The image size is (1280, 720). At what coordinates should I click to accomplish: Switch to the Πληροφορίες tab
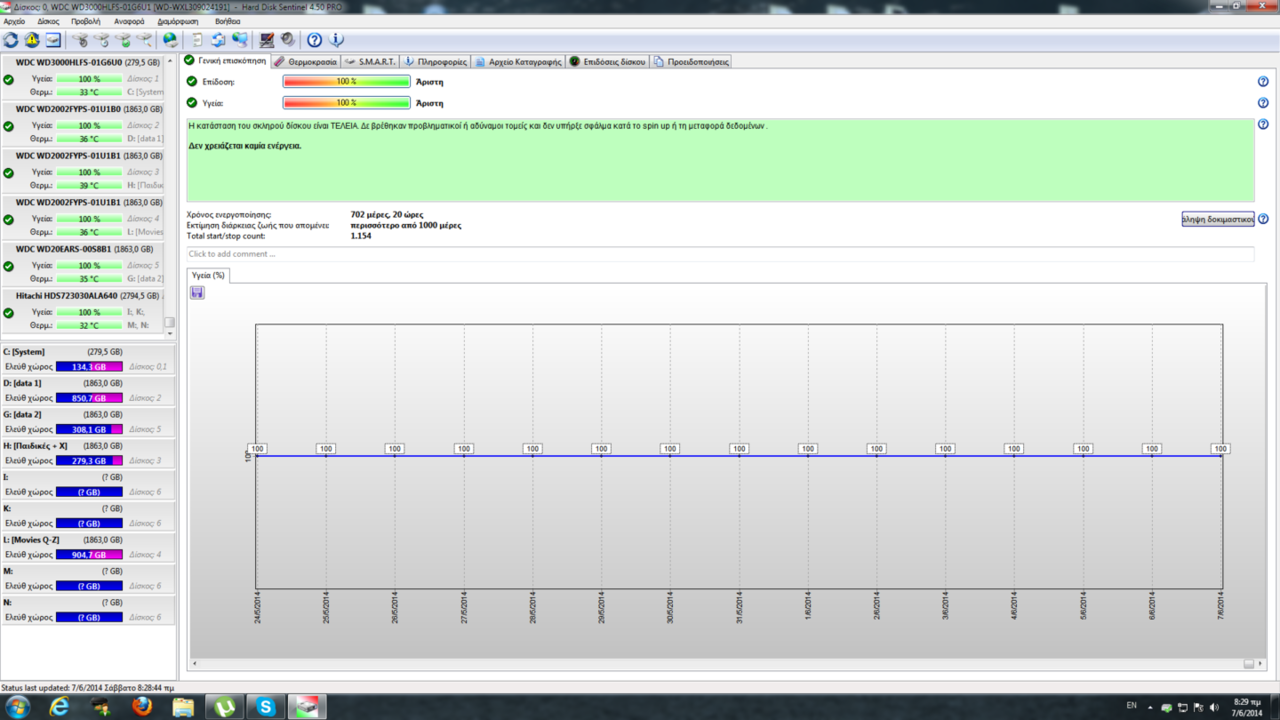pyautogui.click(x=435, y=61)
